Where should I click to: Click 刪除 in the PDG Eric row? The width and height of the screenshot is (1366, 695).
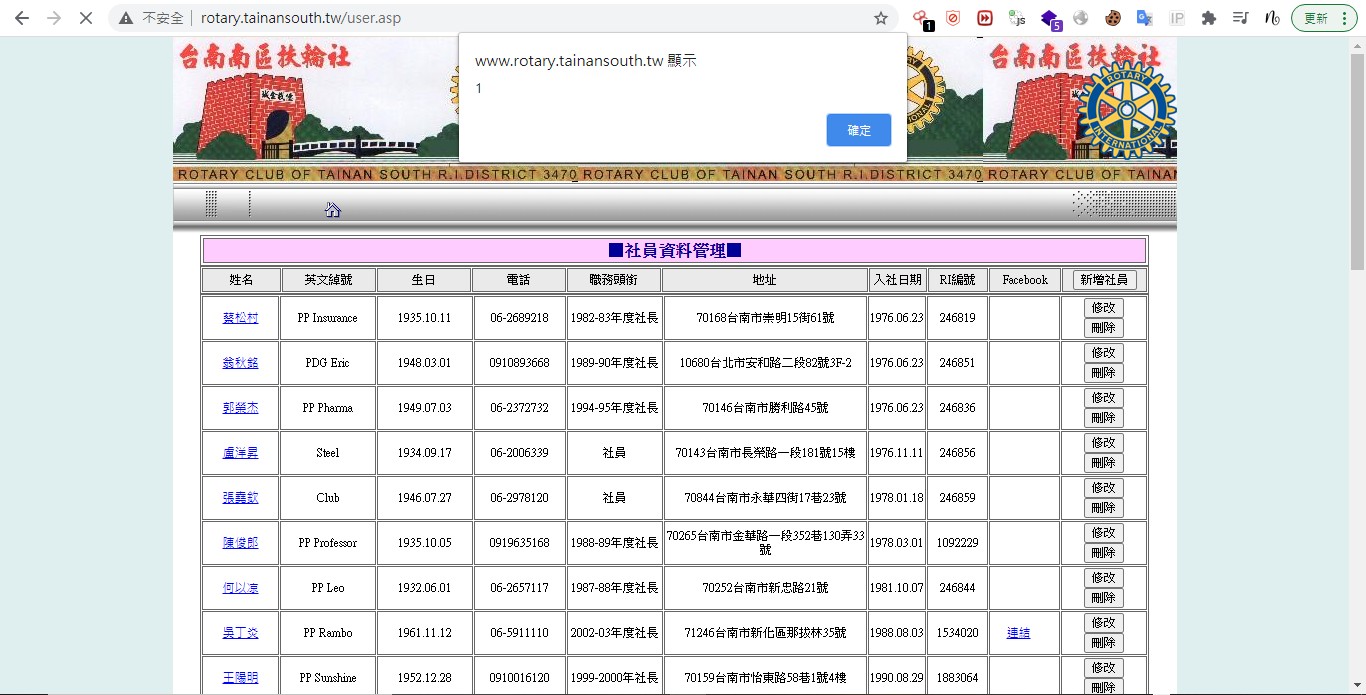click(x=1104, y=373)
